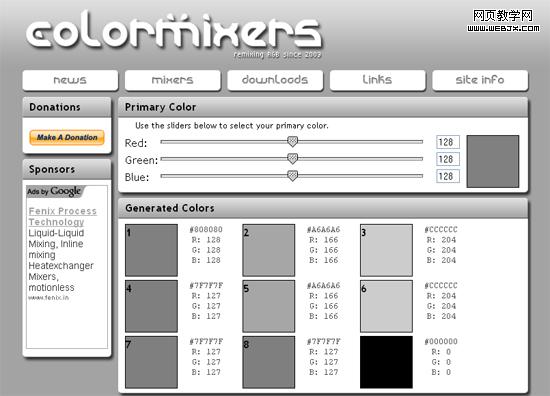Click the #7F7F7F hex of swatch 4
The width and height of the screenshot is (550, 396).
[206, 286]
